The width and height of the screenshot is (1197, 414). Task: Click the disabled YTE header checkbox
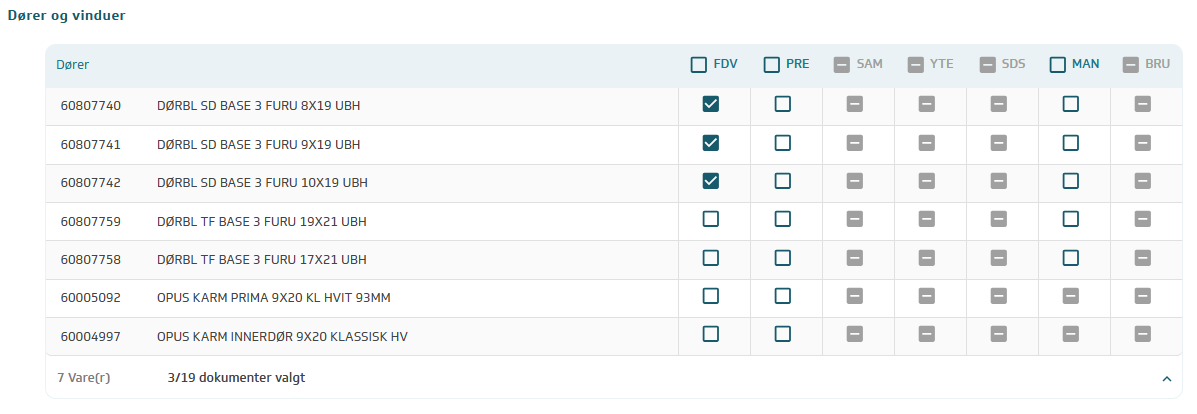(916, 65)
